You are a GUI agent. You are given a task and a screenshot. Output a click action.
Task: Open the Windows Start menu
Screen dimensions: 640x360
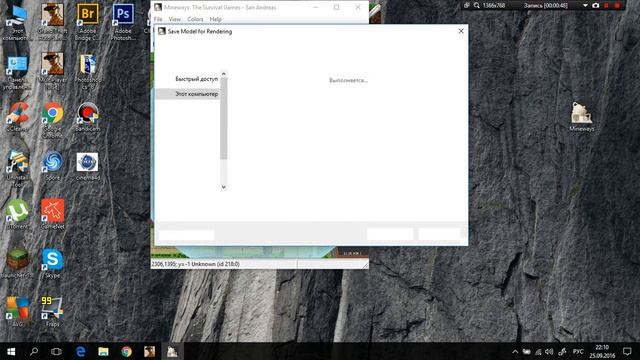pyautogui.click(x=11, y=351)
